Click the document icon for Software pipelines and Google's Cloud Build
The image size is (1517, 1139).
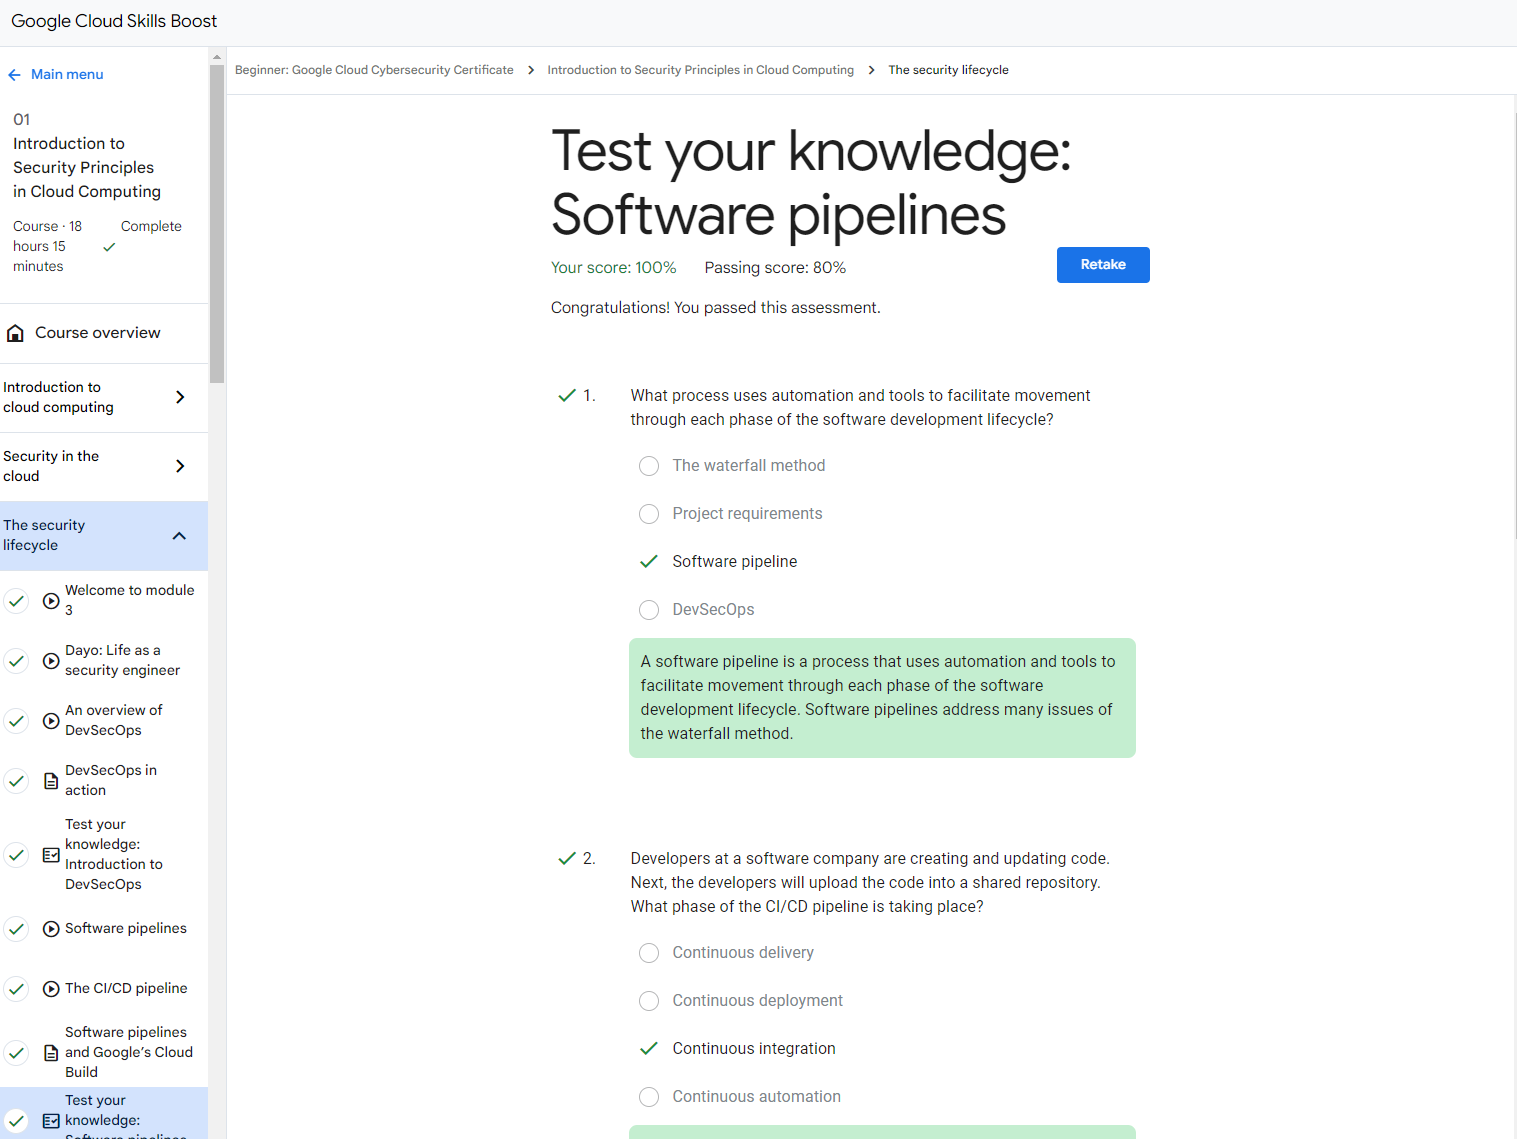click(51, 1053)
